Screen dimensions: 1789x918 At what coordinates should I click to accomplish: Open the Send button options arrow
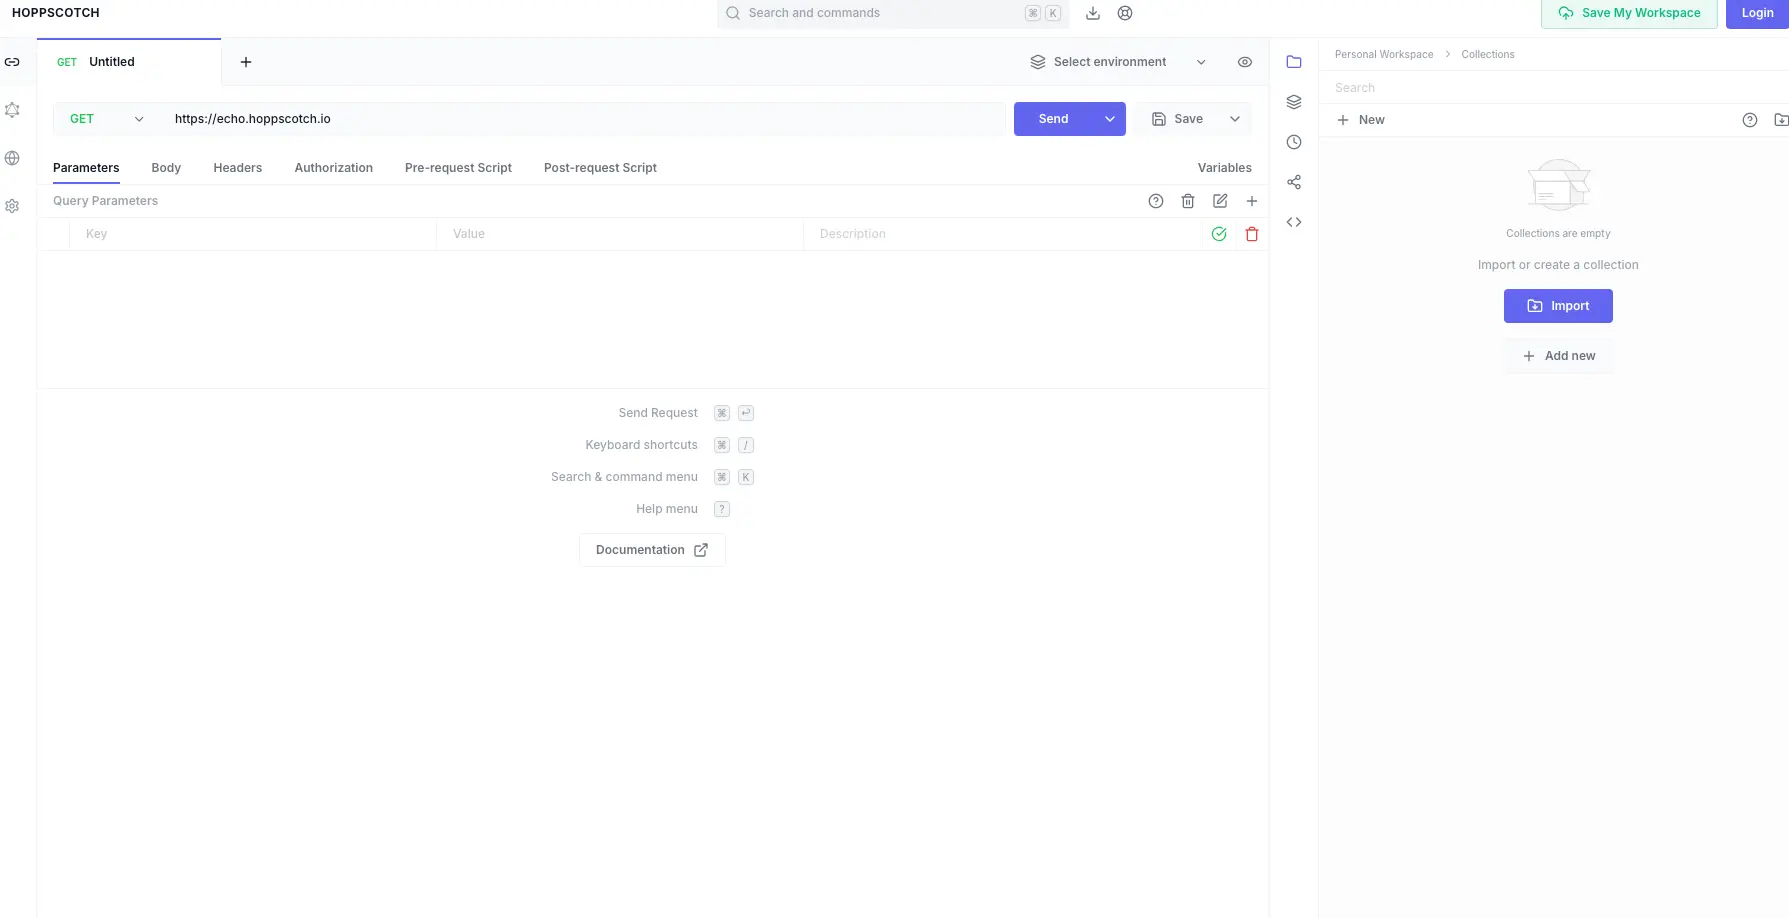pos(1110,119)
